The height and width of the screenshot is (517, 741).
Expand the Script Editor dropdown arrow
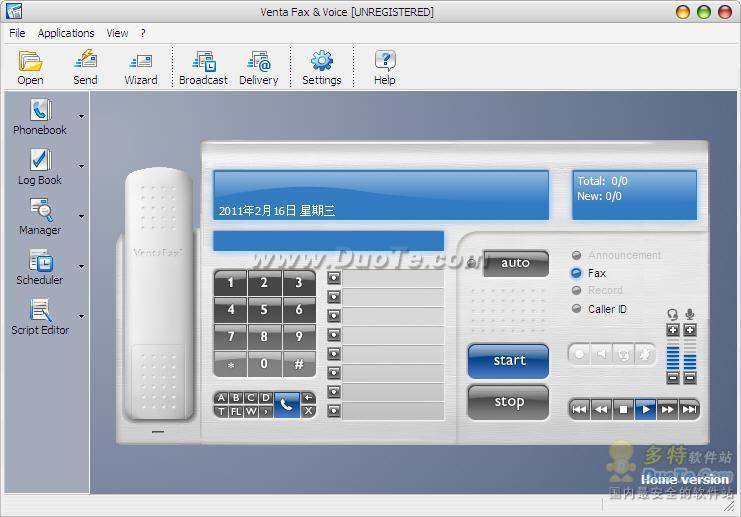pos(81,317)
